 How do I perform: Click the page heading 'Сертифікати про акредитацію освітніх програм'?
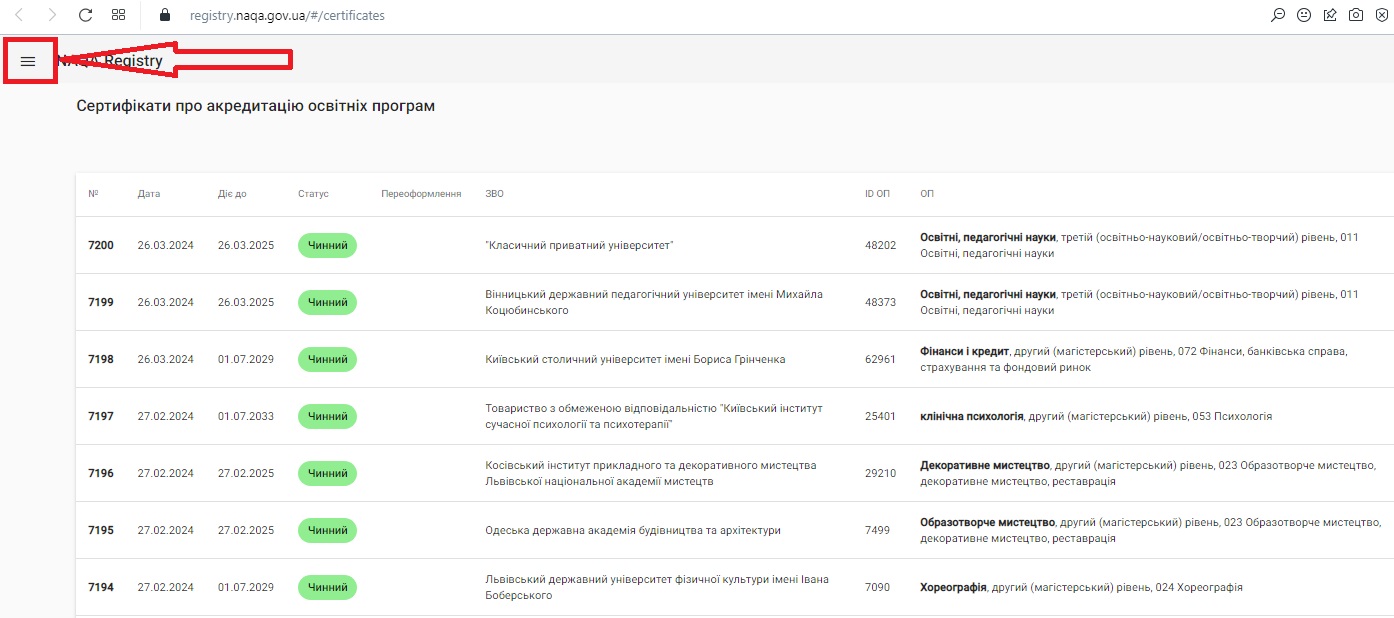tap(256, 105)
